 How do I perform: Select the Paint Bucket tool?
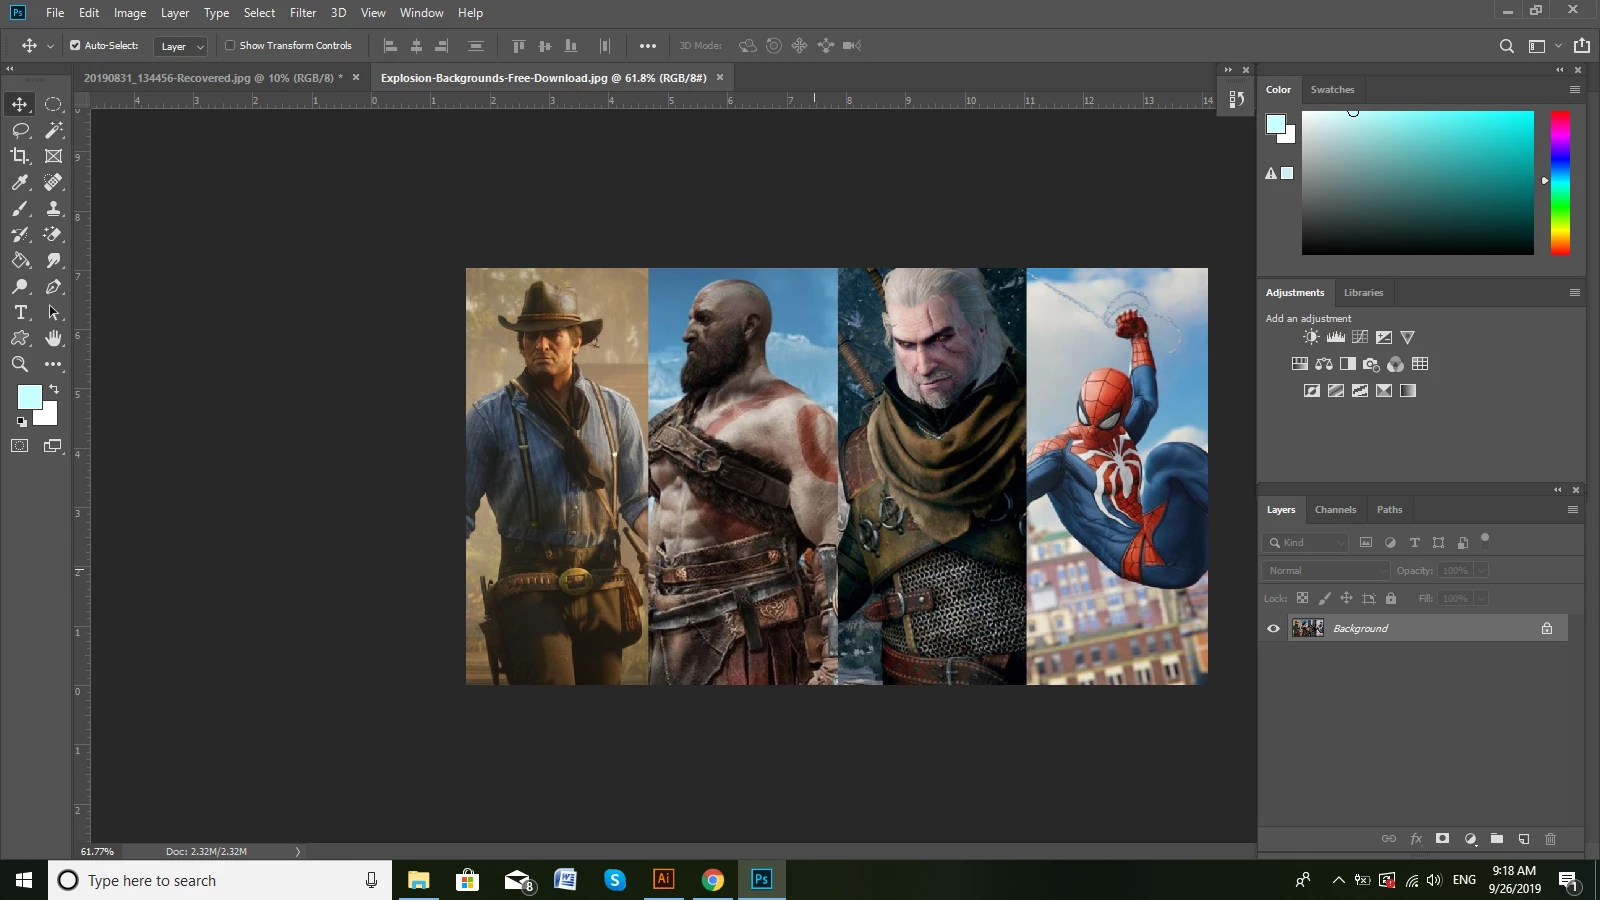(x=20, y=260)
